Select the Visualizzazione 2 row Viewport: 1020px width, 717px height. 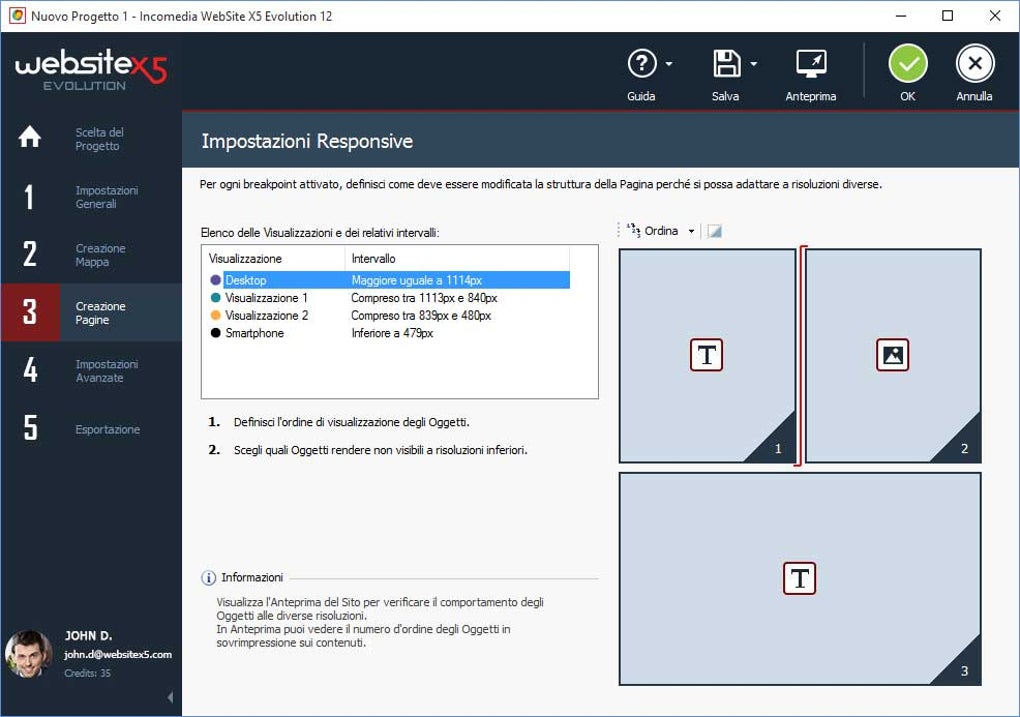[389, 315]
